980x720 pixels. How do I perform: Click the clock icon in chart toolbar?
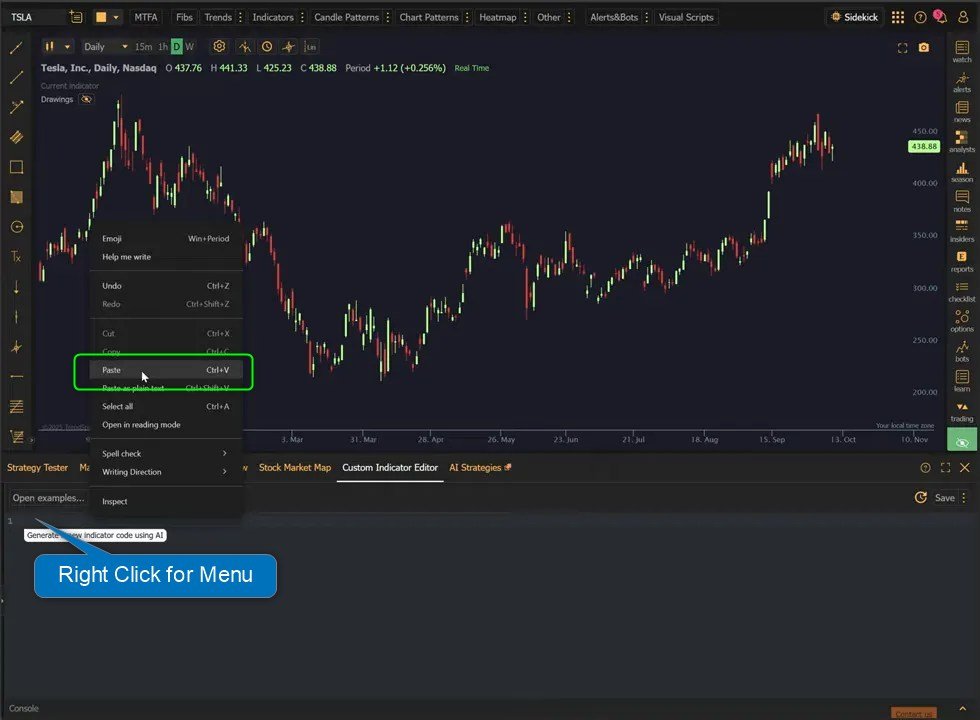[267, 46]
